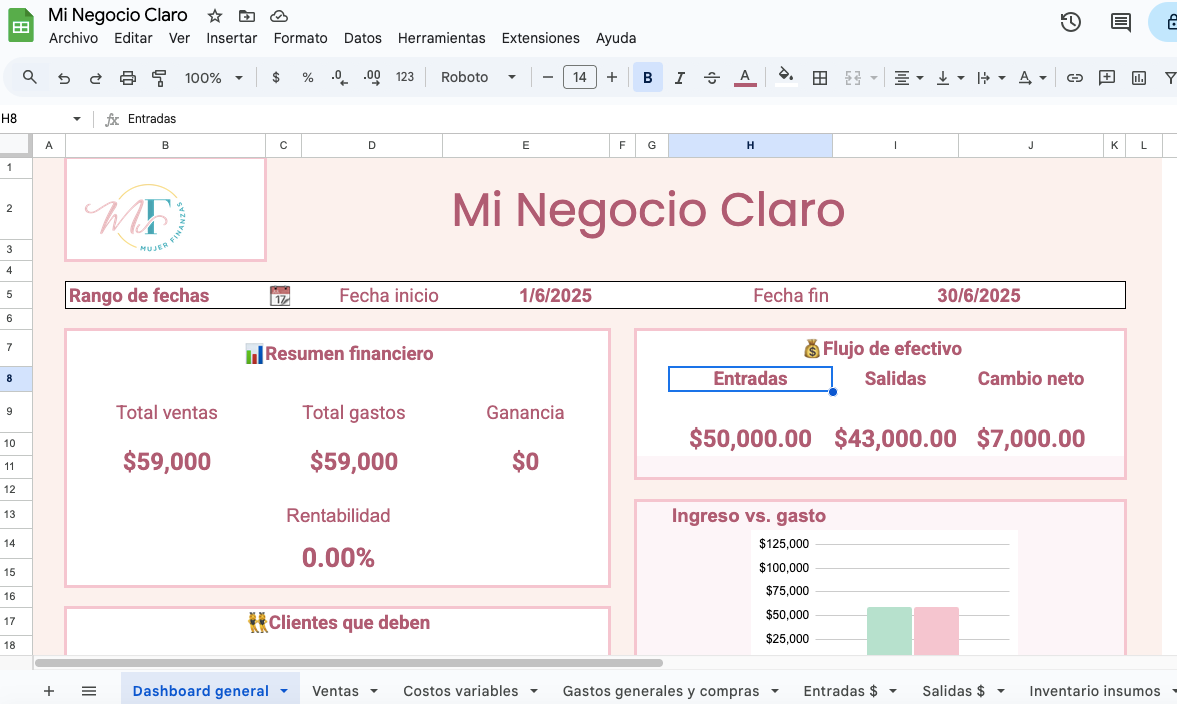
Task: Open the text color picker
Action: 745,77
